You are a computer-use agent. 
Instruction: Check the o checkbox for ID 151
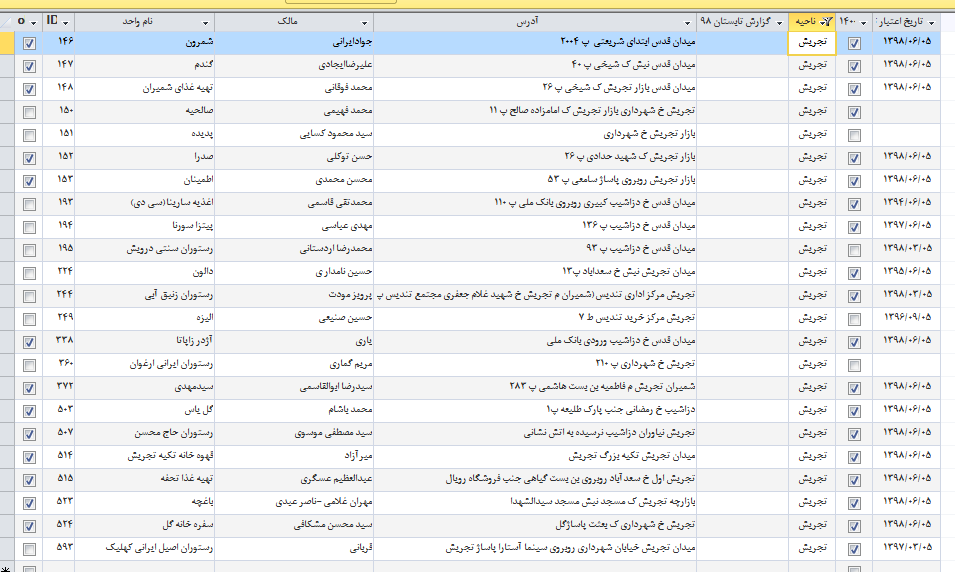pyautogui.click(x=29, y=135)
